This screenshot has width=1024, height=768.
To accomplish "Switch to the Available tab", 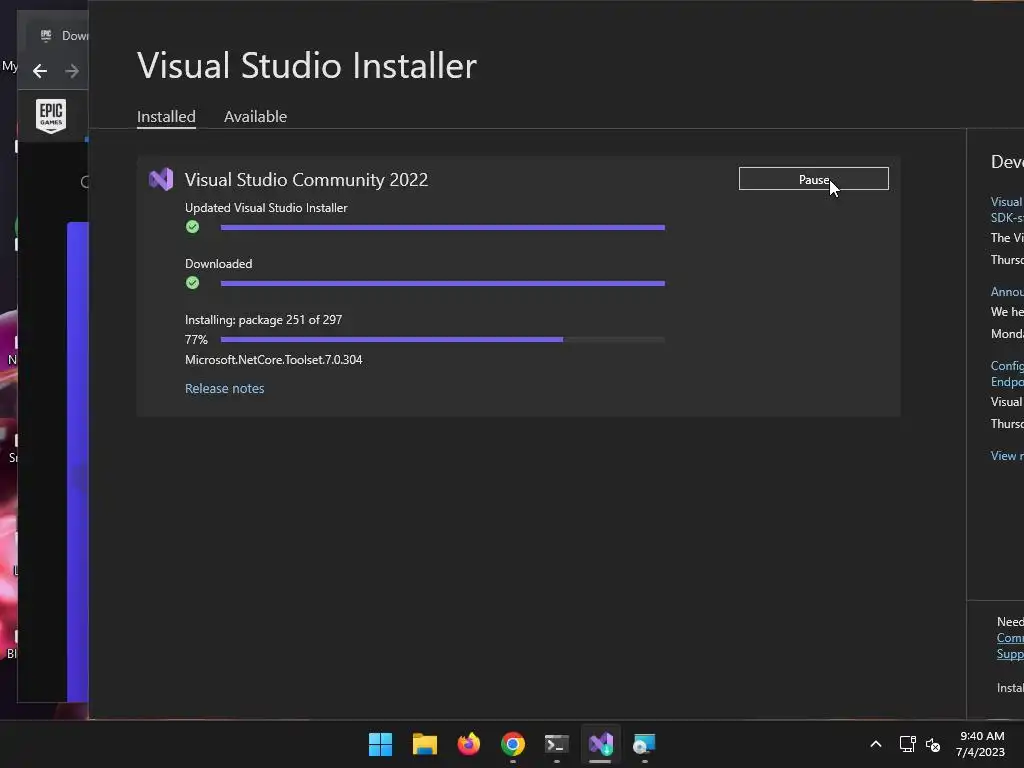I will tap(255, 117).
